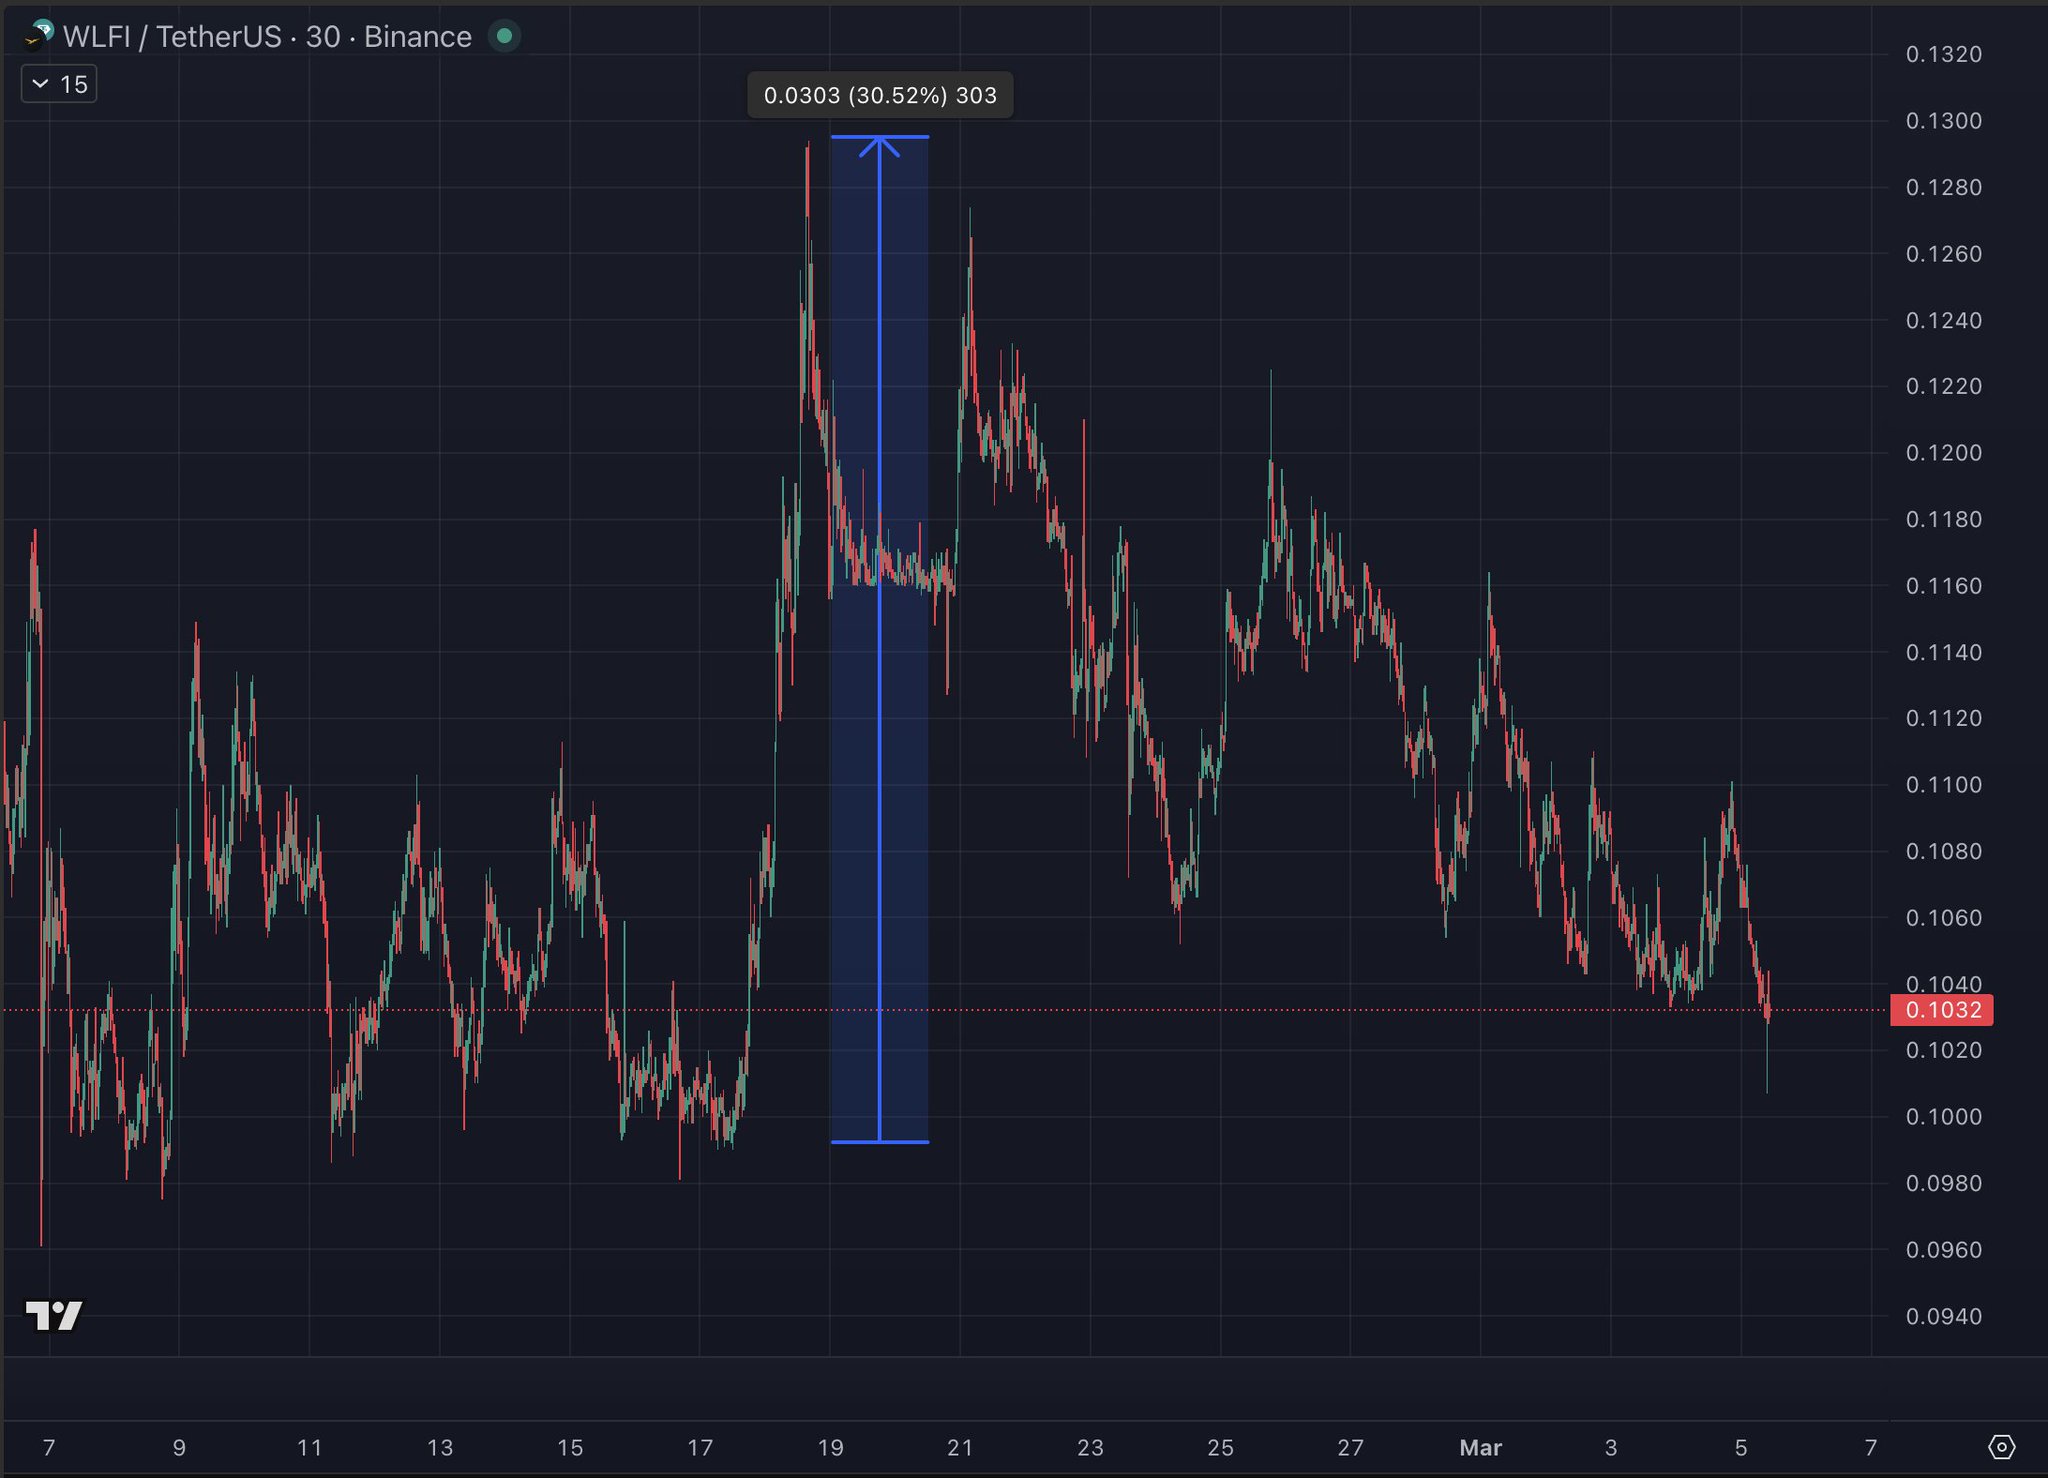Click the TradingView logo watermark

click(54, 1315)
